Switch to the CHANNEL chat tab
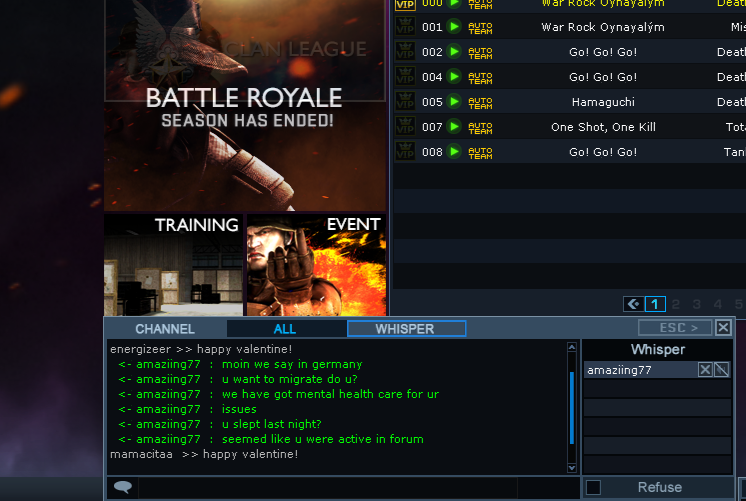 click(165, 329)
